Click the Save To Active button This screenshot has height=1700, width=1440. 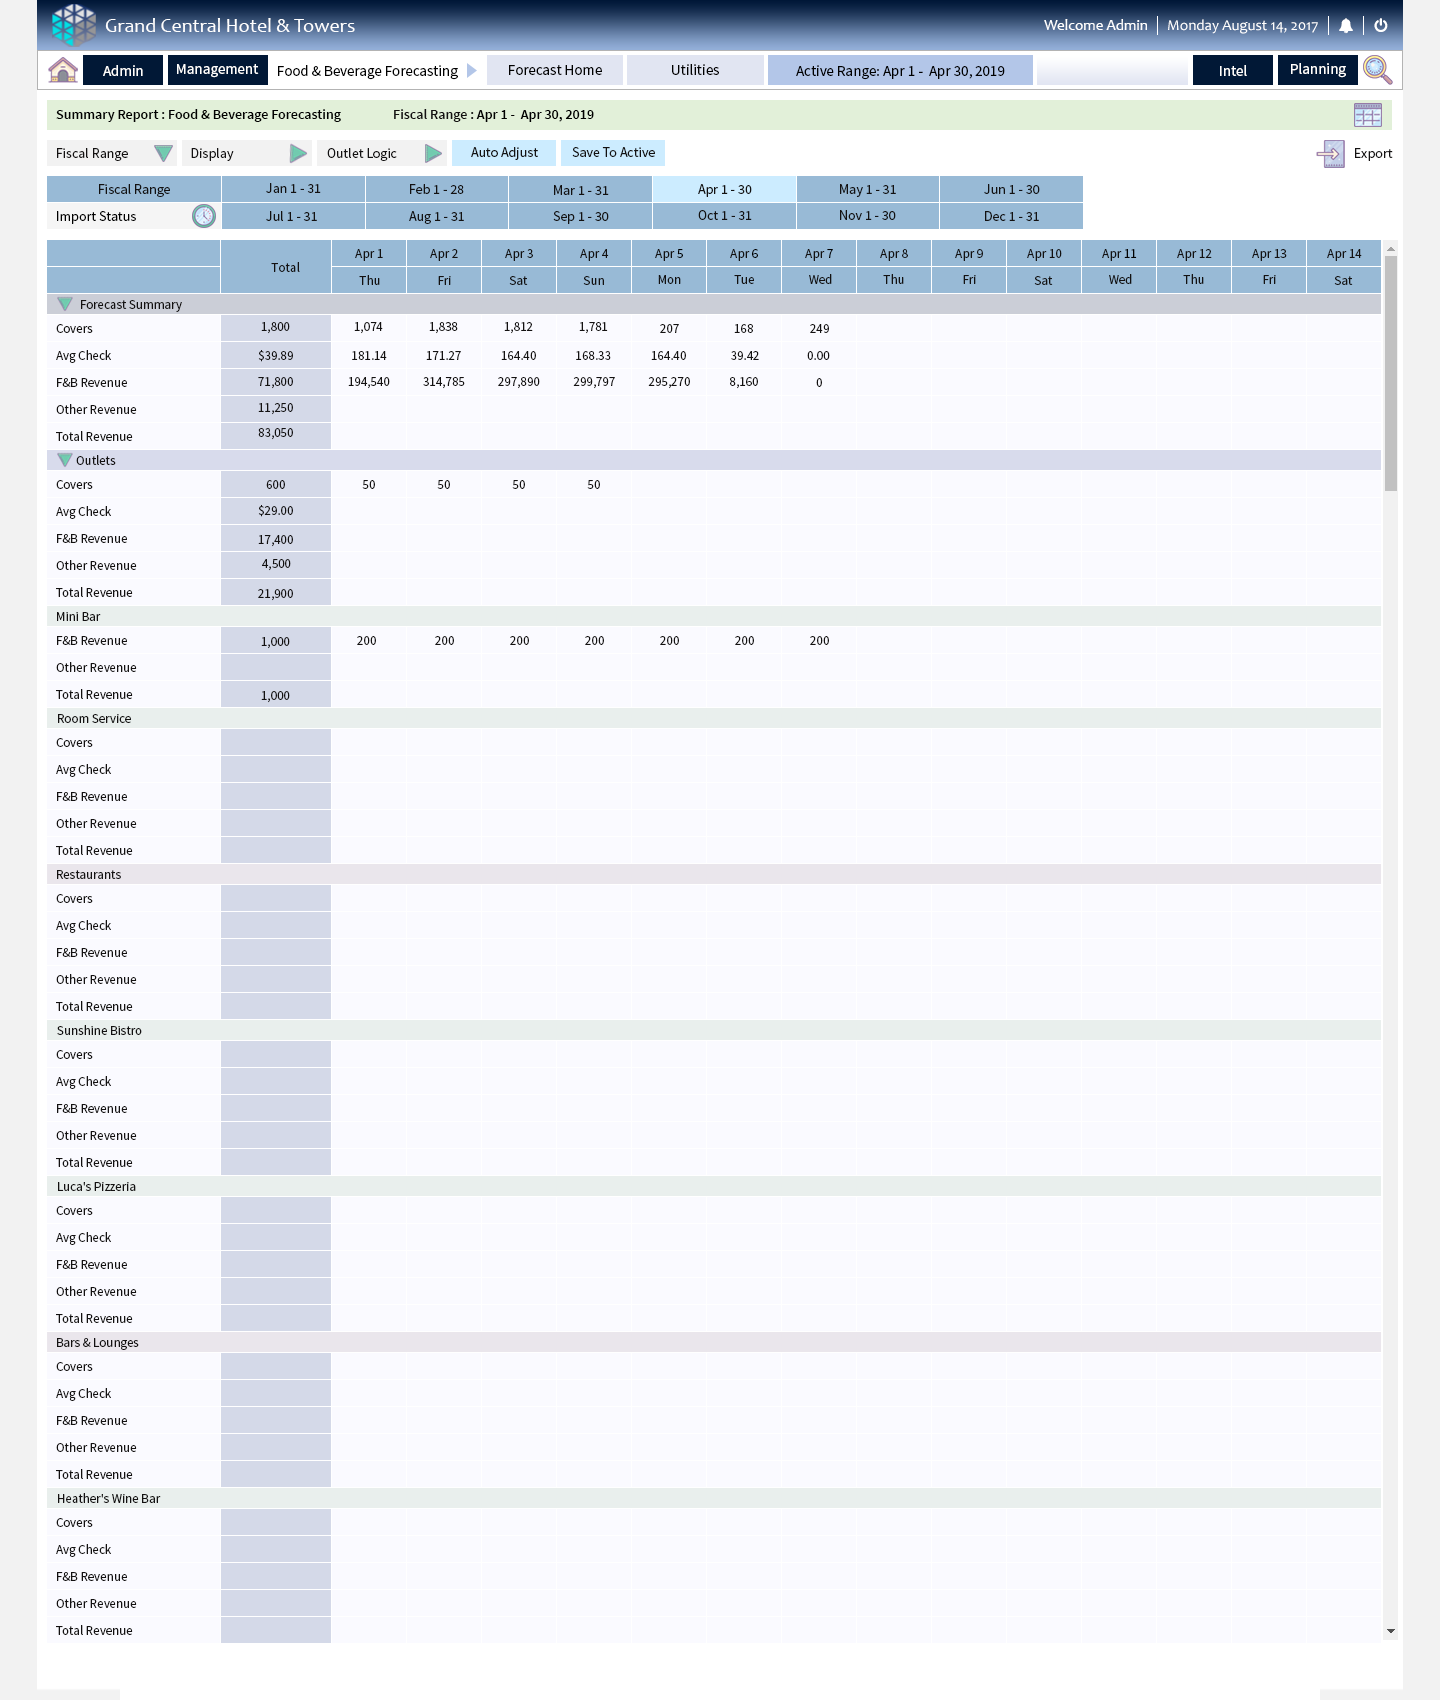613,153
